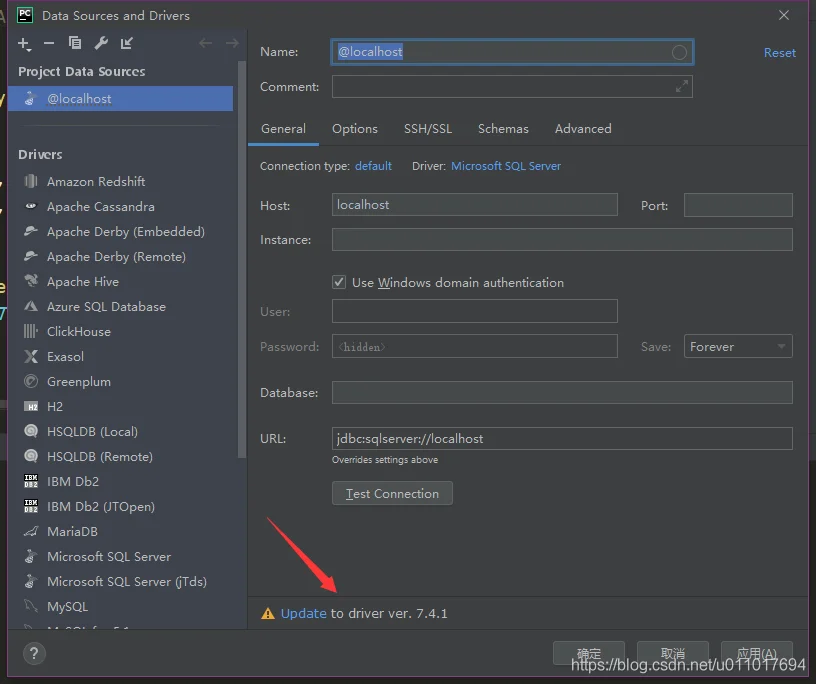Expand the Comment field using its expand icon

pyautogui.click(x=682, y=86)
